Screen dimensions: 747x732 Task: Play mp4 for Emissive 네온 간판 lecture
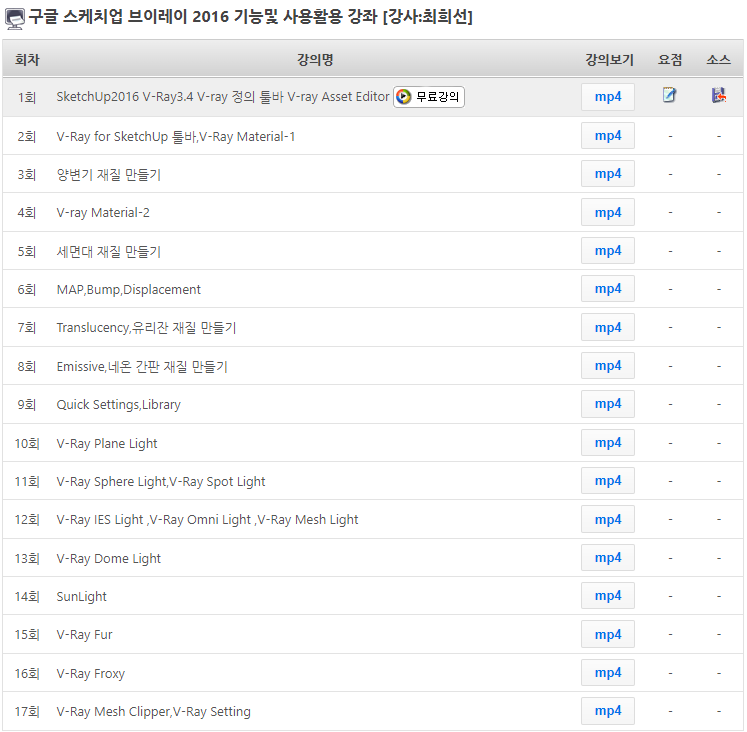click(x=608, y=366)
